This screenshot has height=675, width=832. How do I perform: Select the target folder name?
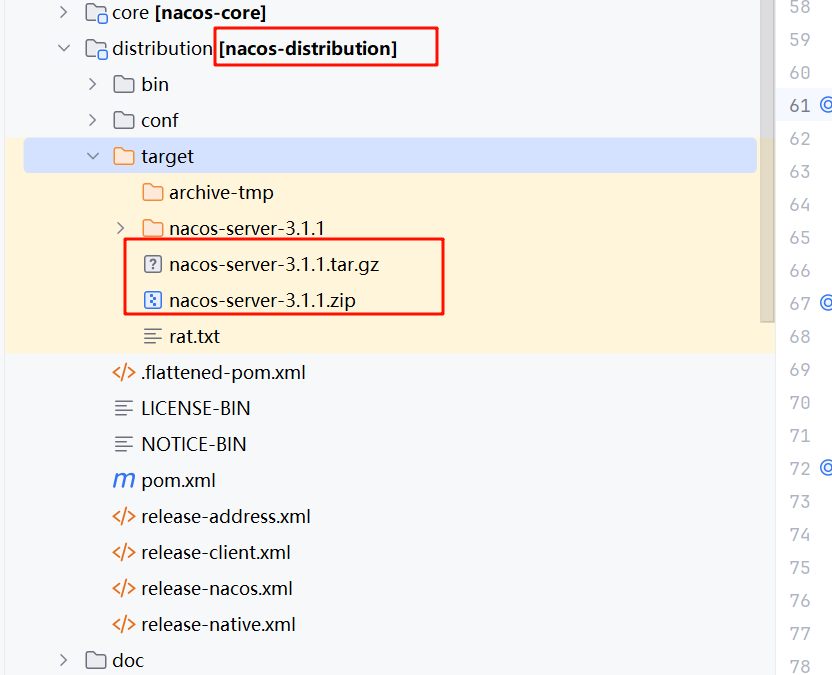[x=167, y=157]
